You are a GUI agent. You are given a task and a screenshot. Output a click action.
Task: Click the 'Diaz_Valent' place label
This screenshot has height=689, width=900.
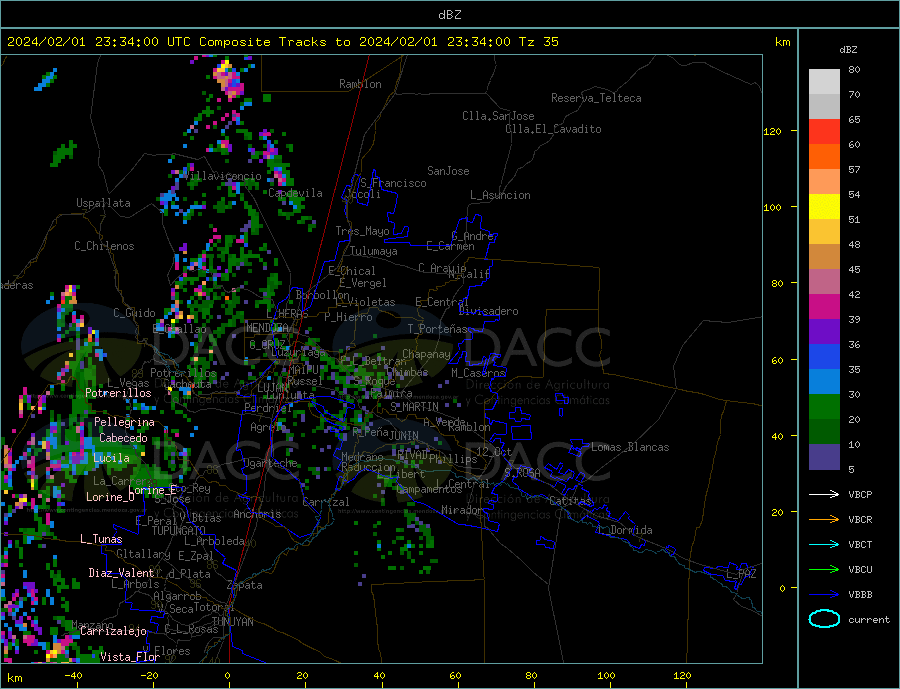[121, 573]
